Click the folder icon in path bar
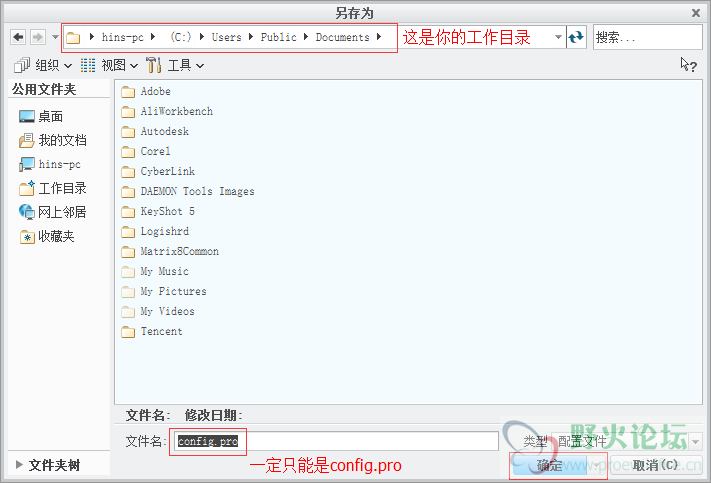 coord(73,38)
